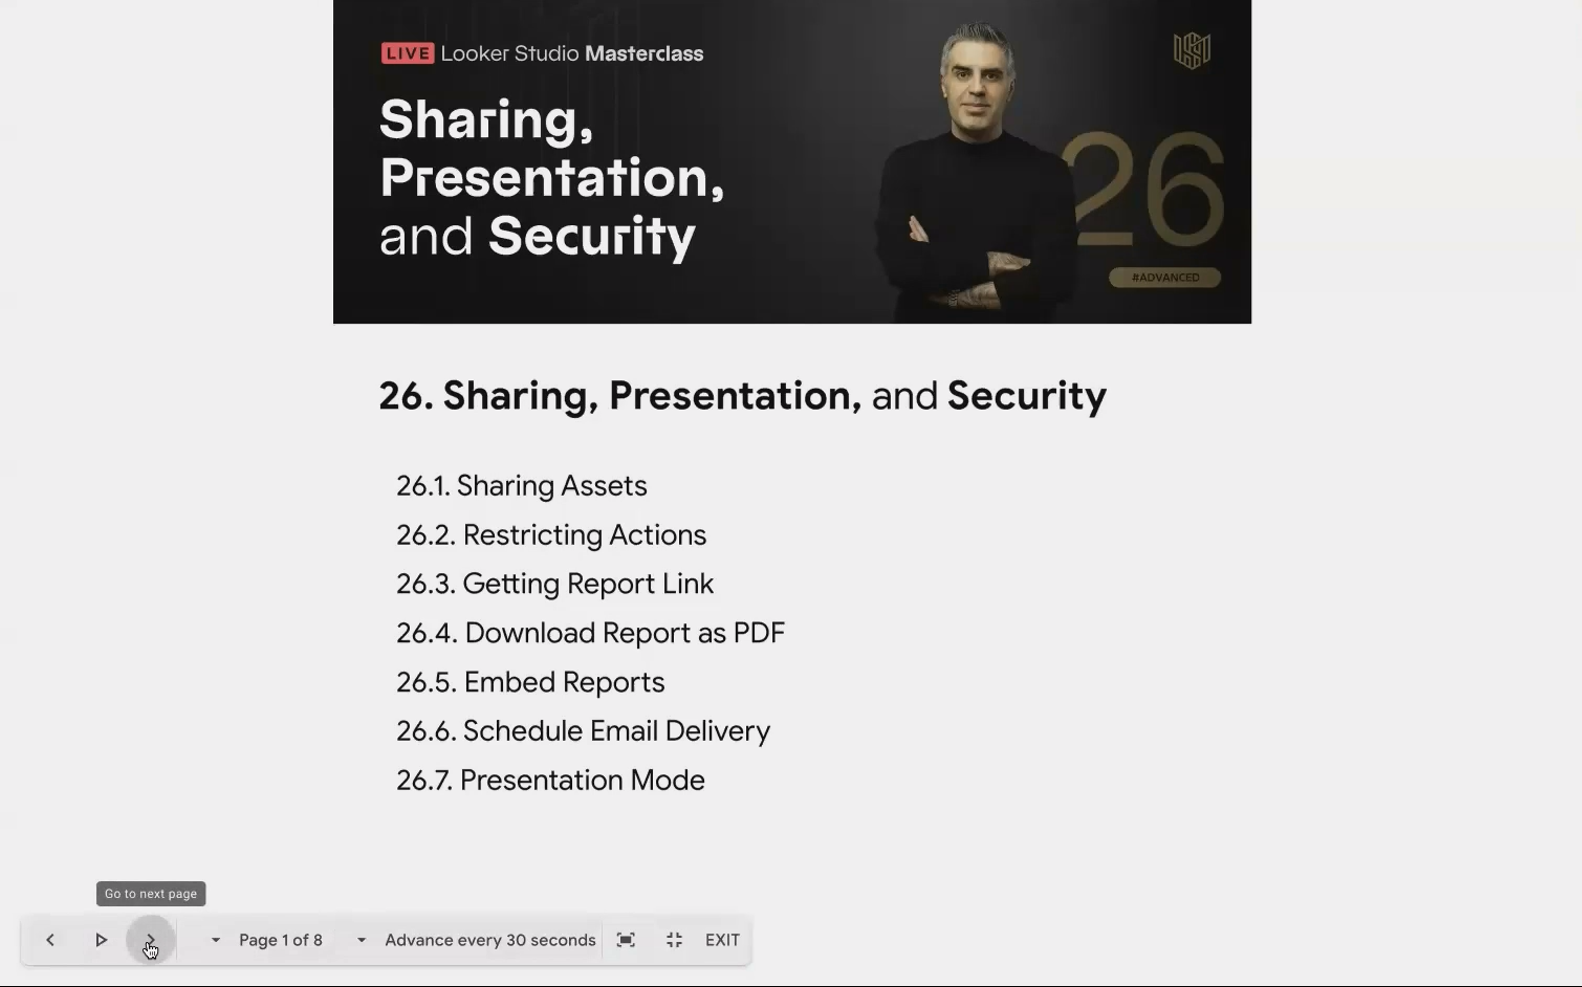Click the EXIT button
1582x987 pixels.
point(722,940)
